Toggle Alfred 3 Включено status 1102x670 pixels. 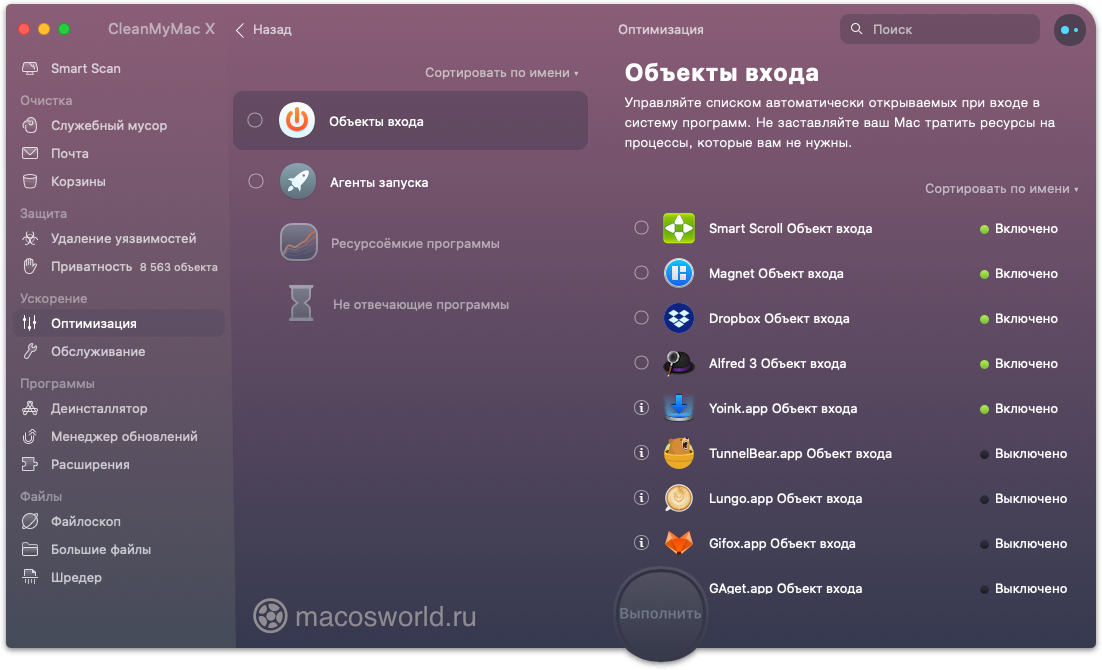(x=1019, y=363)
